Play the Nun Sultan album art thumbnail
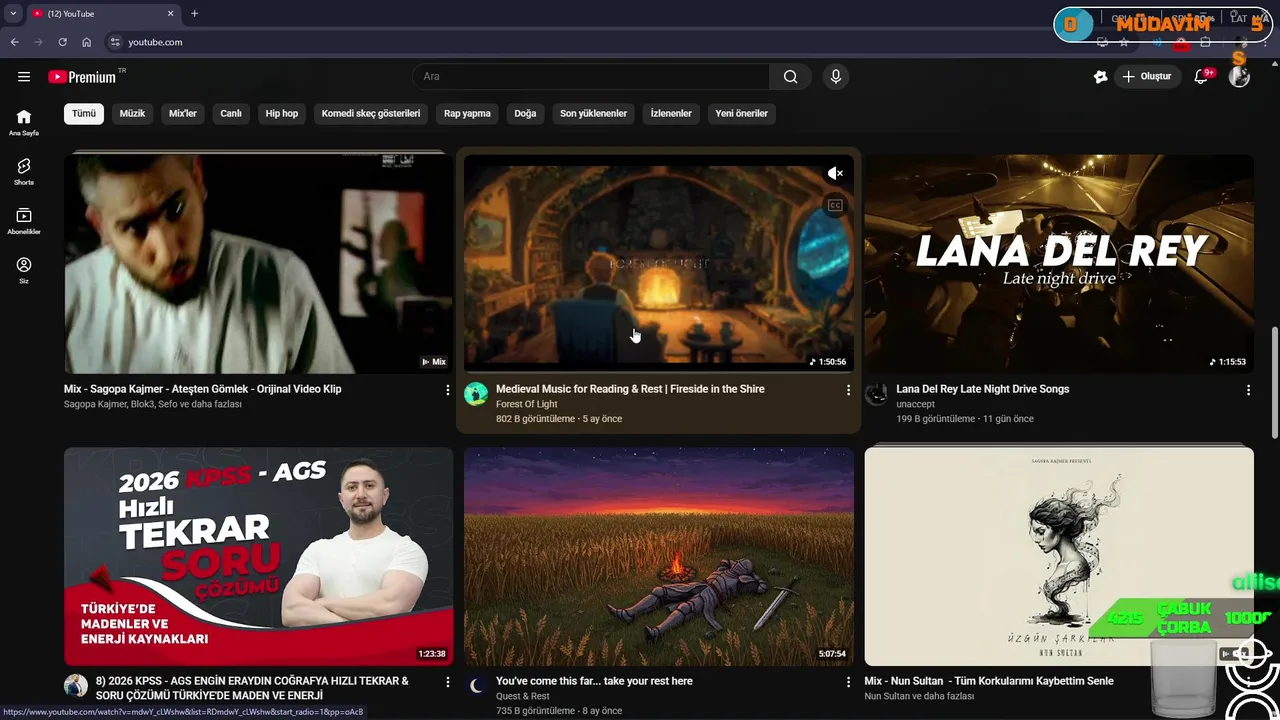This screenshot has height=720, width=1280. (x=1059, y=556)
